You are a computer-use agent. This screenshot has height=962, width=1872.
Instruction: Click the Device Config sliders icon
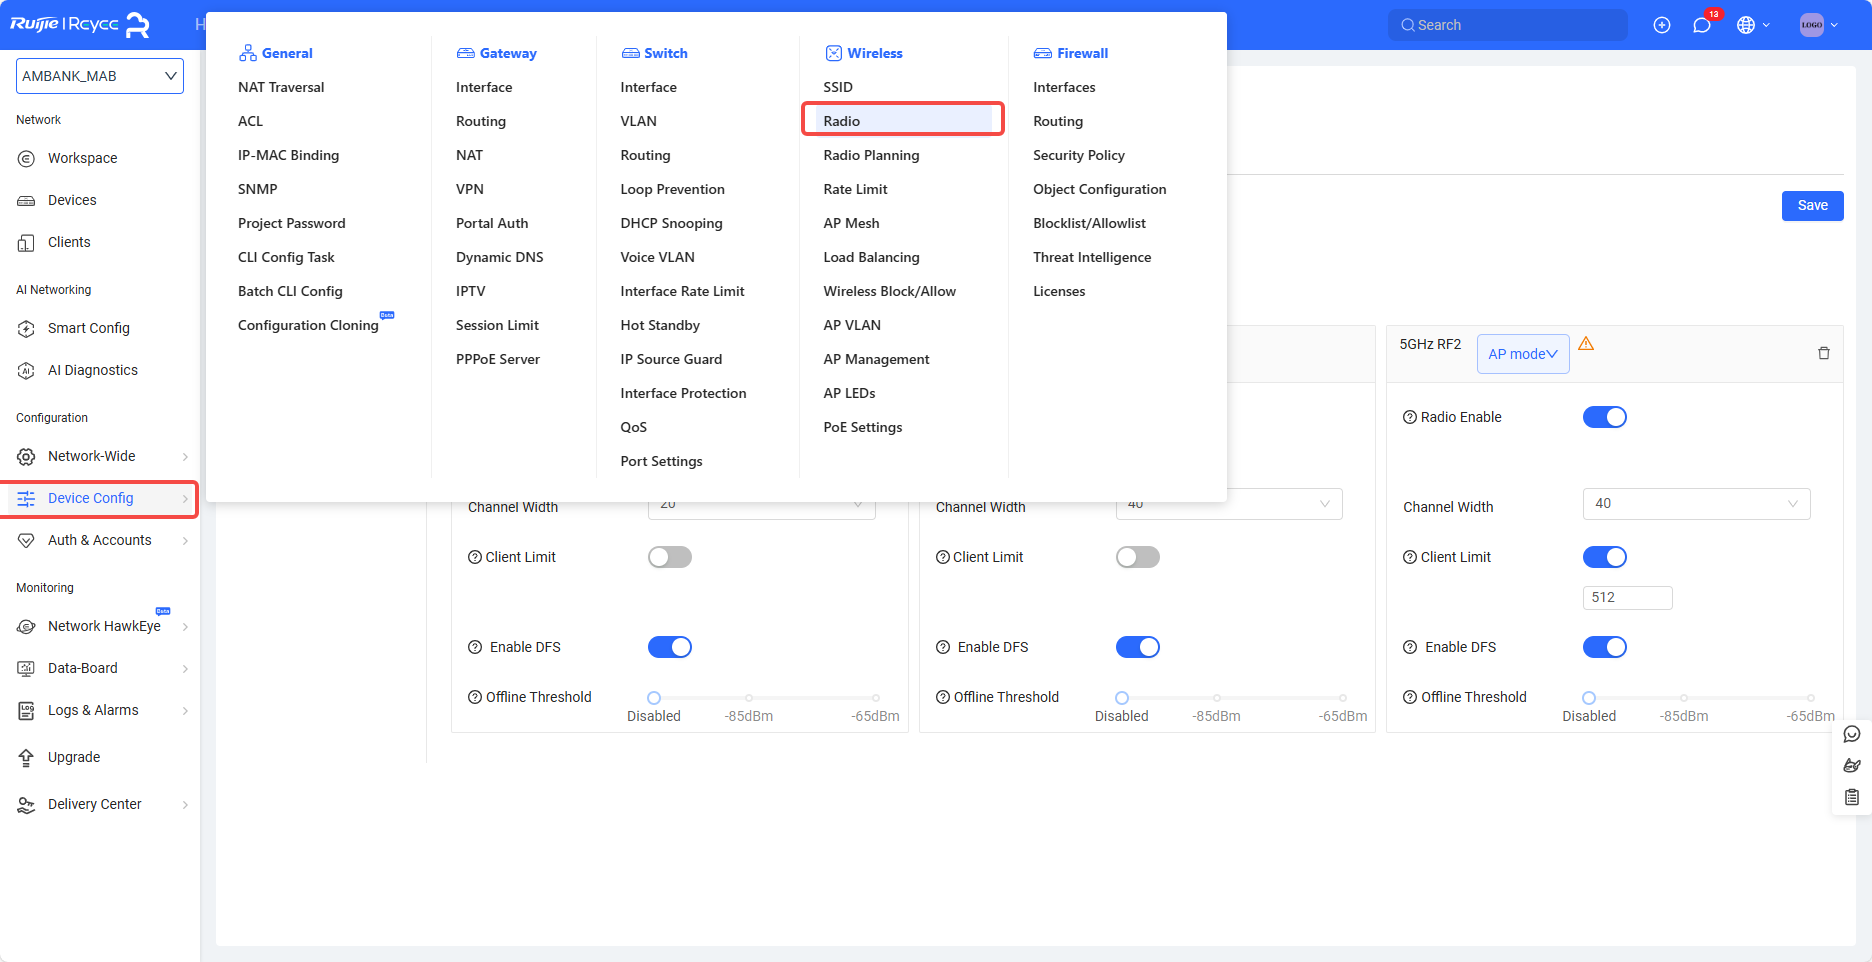click(x=27, y=498)
